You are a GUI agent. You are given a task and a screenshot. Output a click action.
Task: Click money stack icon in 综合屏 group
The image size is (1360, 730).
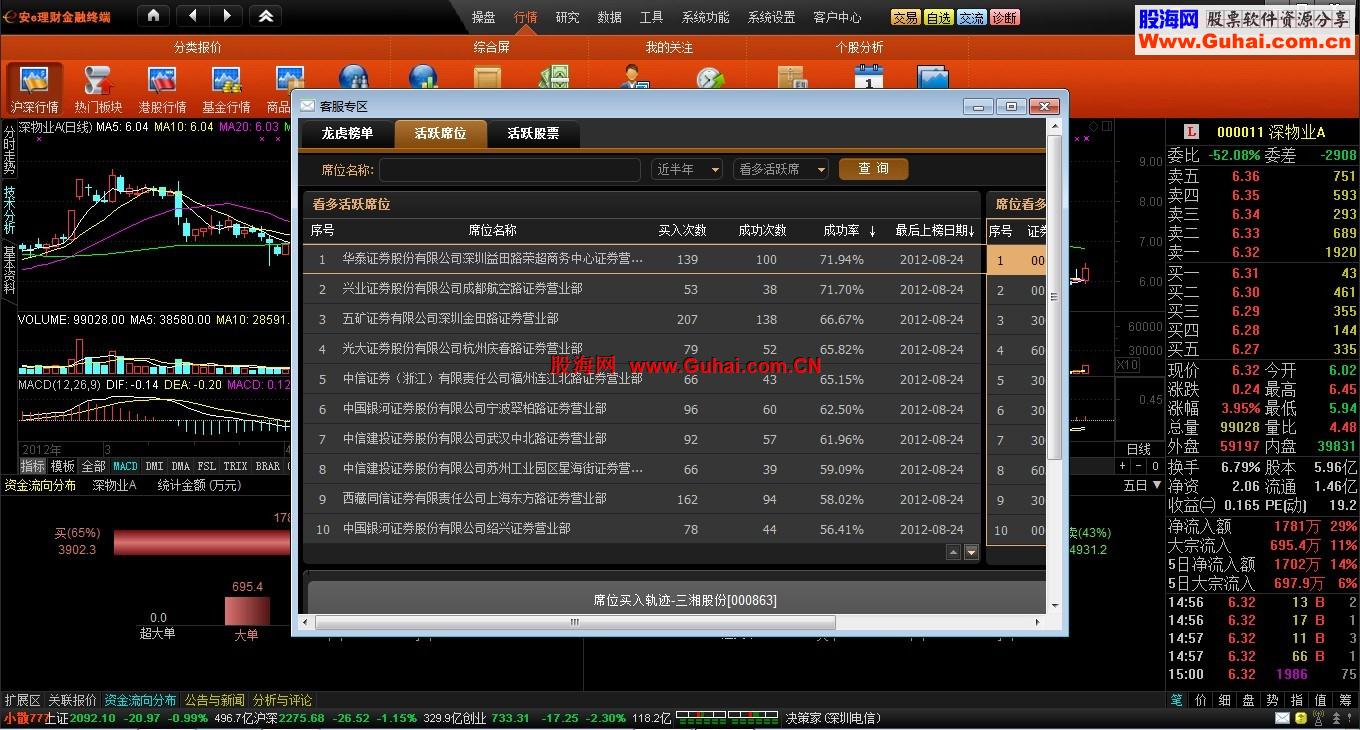point(553,77)
